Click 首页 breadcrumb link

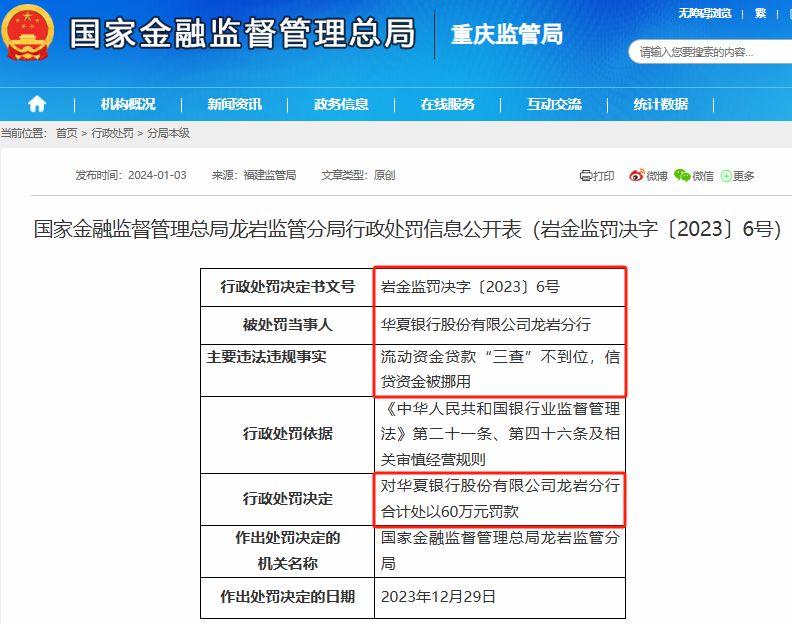67,133
